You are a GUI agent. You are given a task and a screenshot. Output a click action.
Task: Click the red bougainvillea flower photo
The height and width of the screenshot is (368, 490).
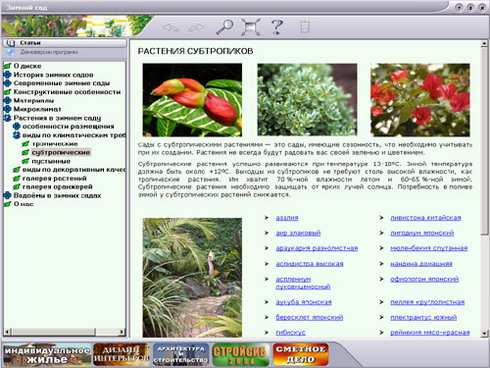coord(420,100)
